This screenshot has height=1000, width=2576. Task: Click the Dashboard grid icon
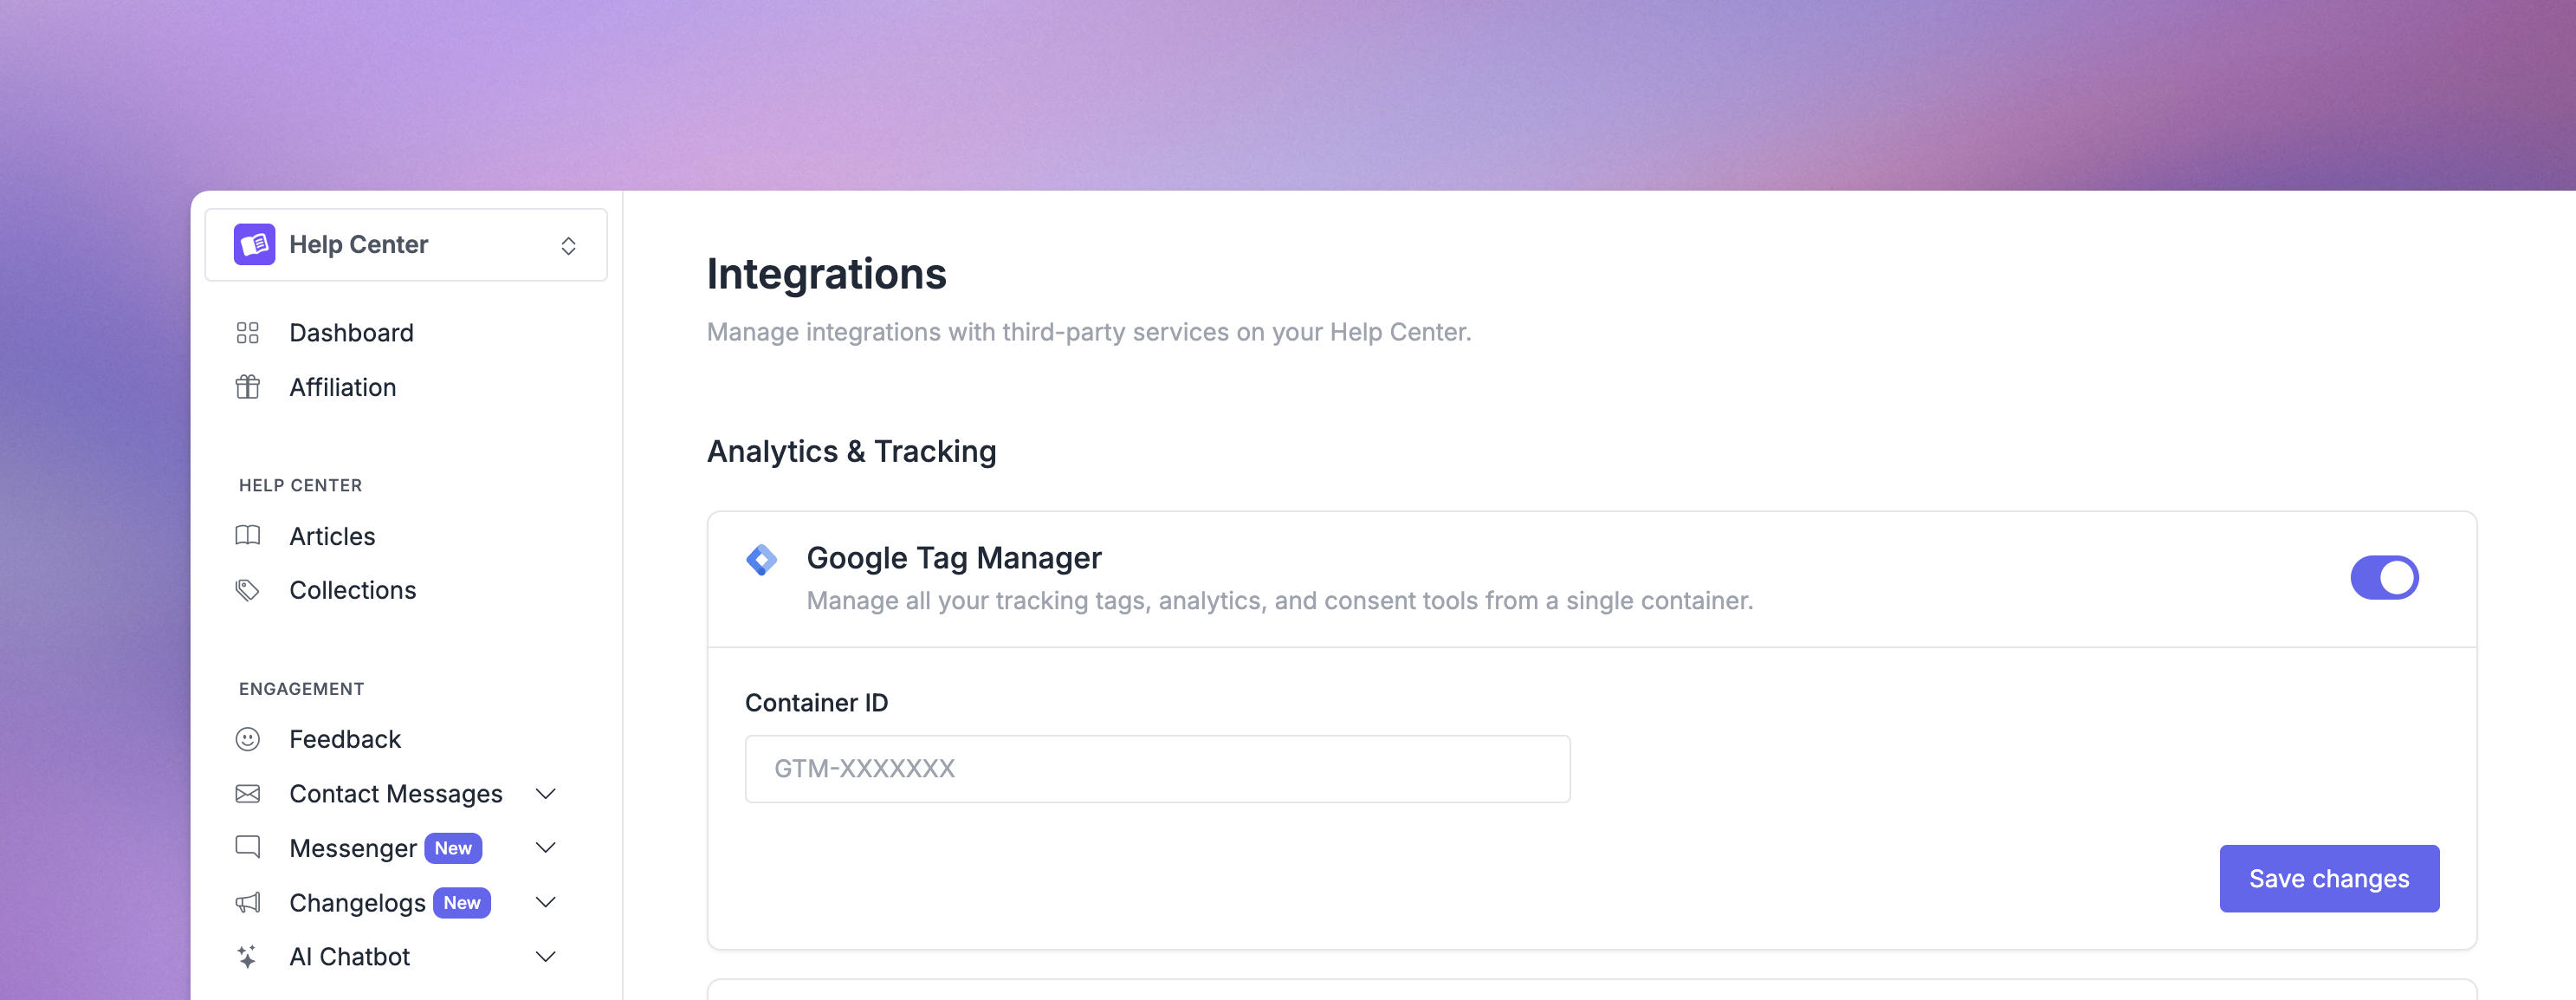click(x=247, y=333)
